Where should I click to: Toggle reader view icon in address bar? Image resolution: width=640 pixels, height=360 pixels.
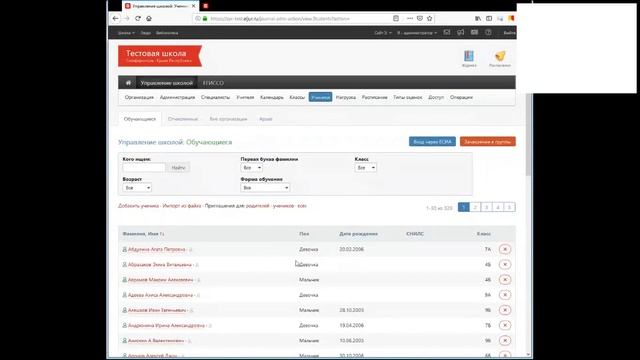396,18
